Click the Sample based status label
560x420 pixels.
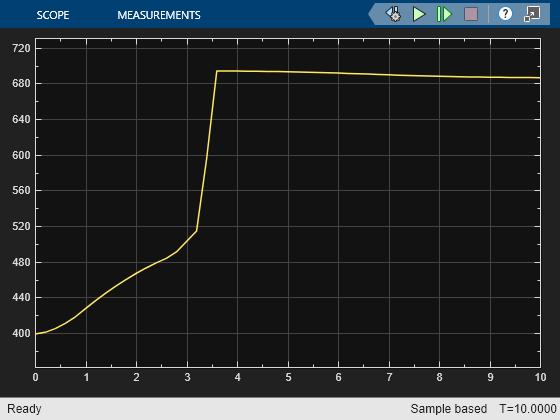449,409
